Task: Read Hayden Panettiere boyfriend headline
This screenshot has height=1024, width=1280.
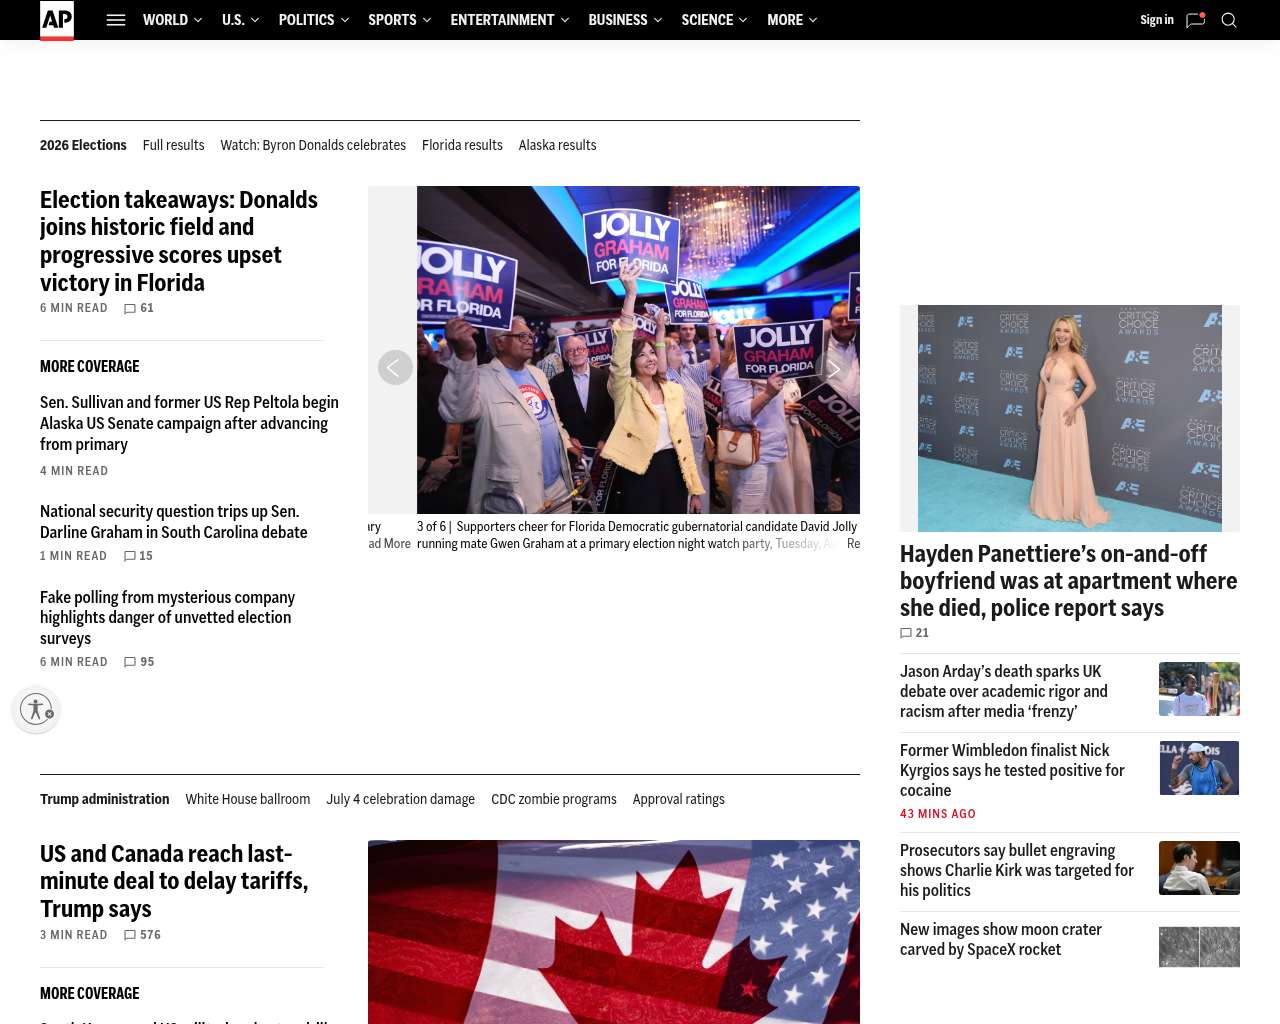Action: (x=1069, y=581)
